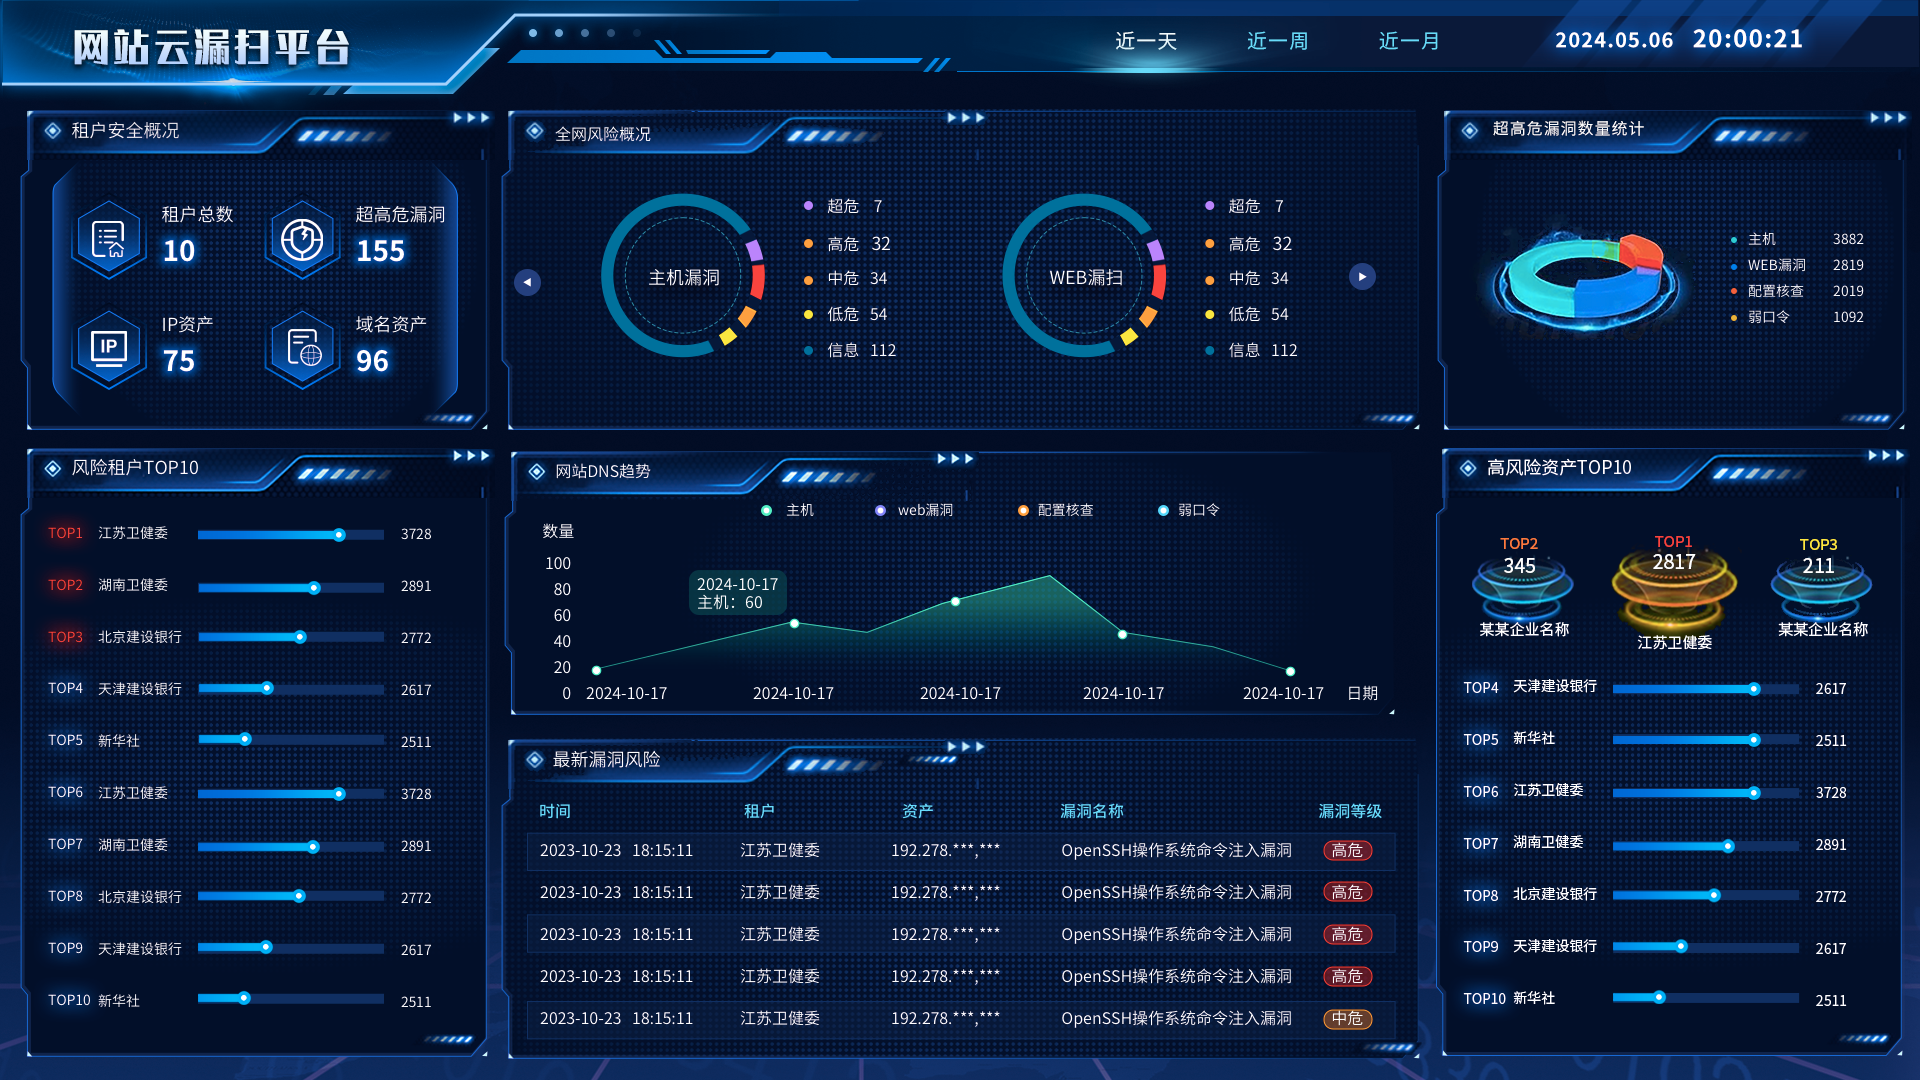Expand the 超高危漏洞数量统计 panel arrows
This screenshot has height=1080, width=1920.
click(x=1887, y=118)
